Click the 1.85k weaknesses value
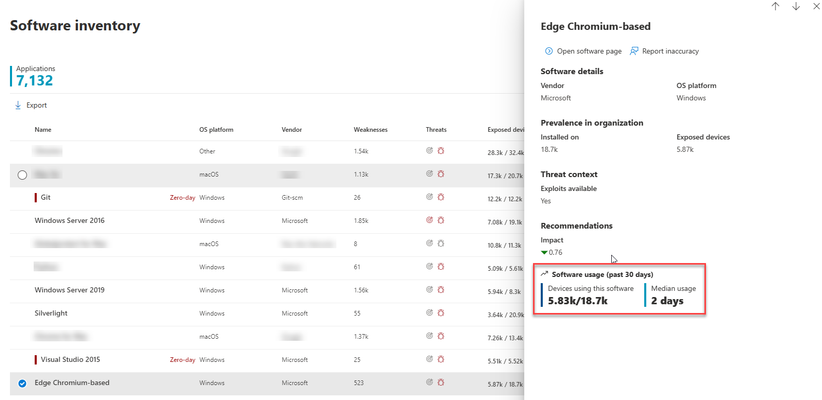822x400 pixels. pos(361,221)
